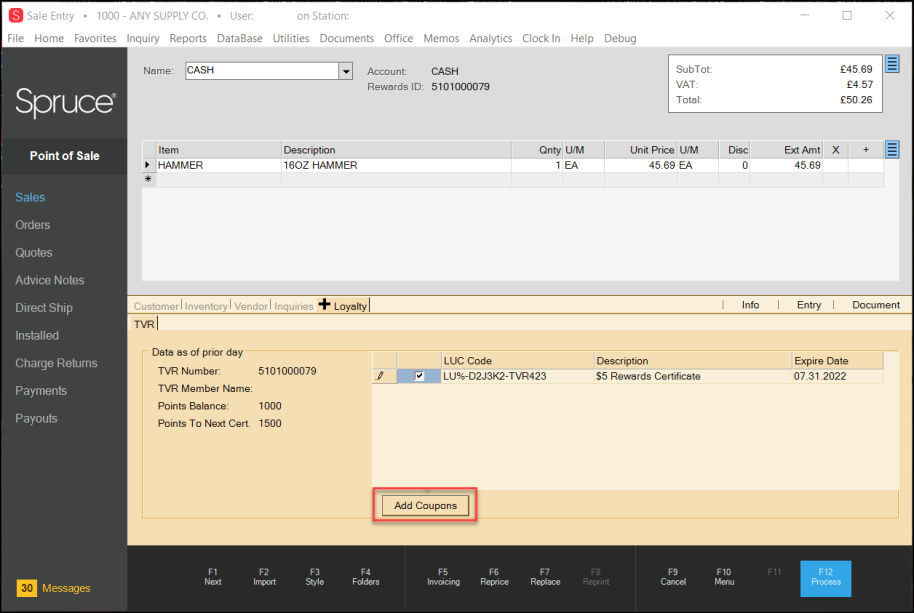This screenshot has height=613, width=914.
Task: Open the Help menu
Action: (582, 38)
